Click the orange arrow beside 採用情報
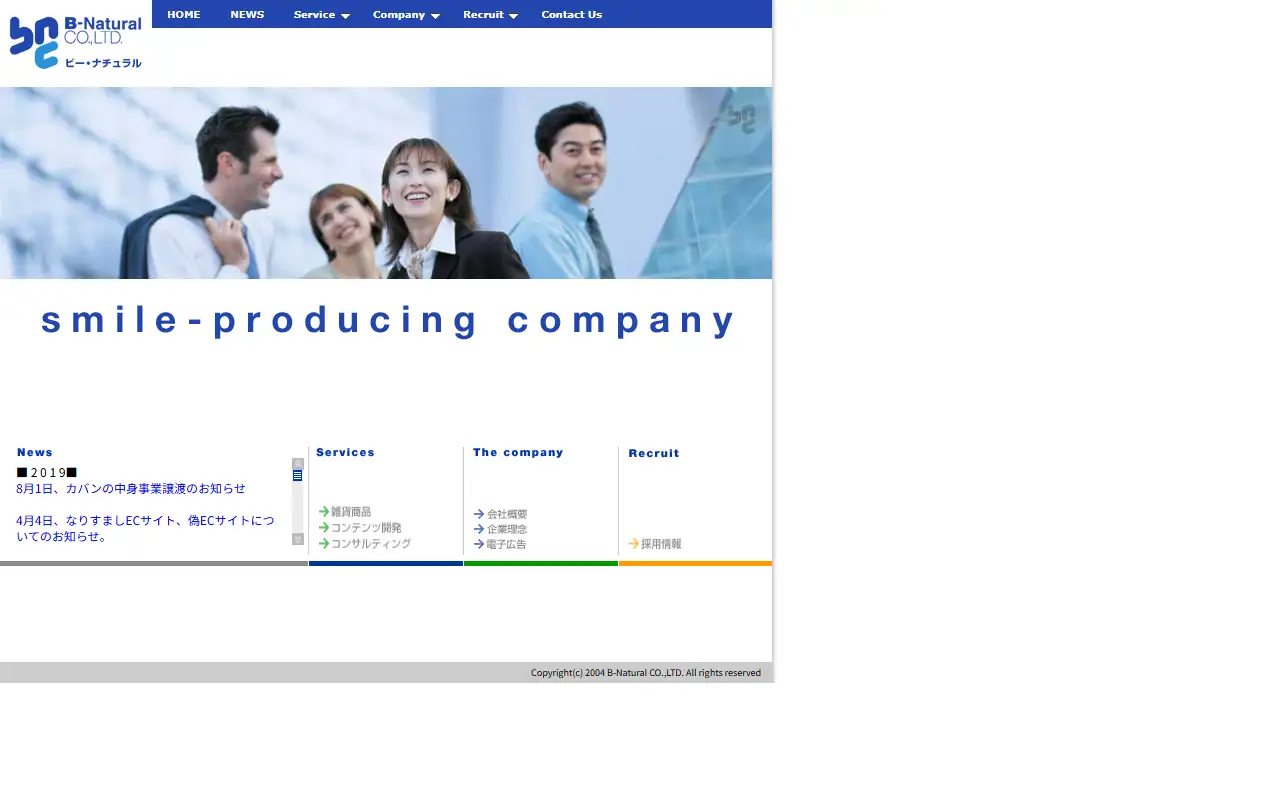The width and height of the screenshot is (1280, 800). click(x=634, y=544)
